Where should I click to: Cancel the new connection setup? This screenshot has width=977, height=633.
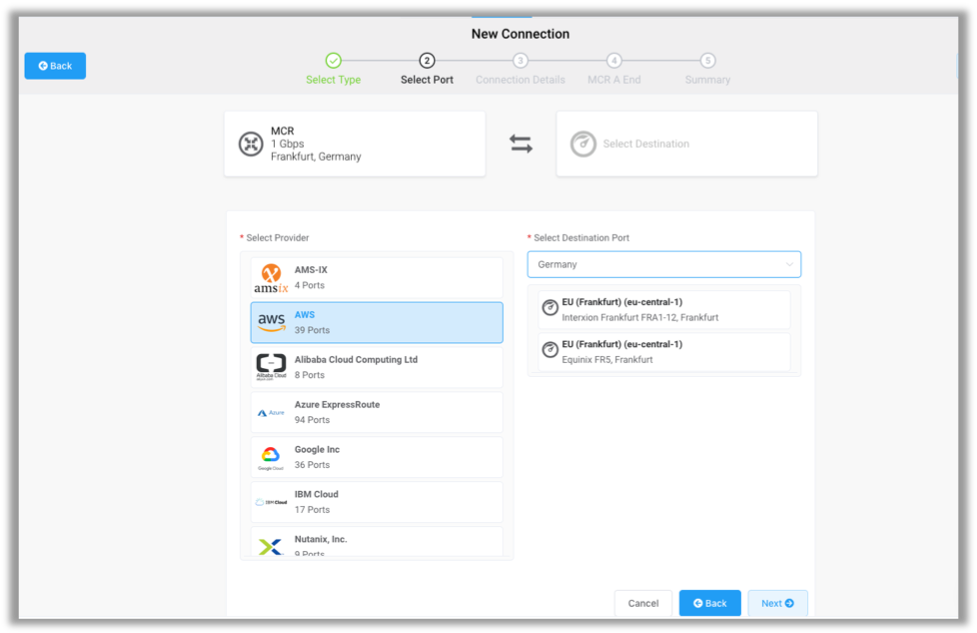(x=642, y=603)
